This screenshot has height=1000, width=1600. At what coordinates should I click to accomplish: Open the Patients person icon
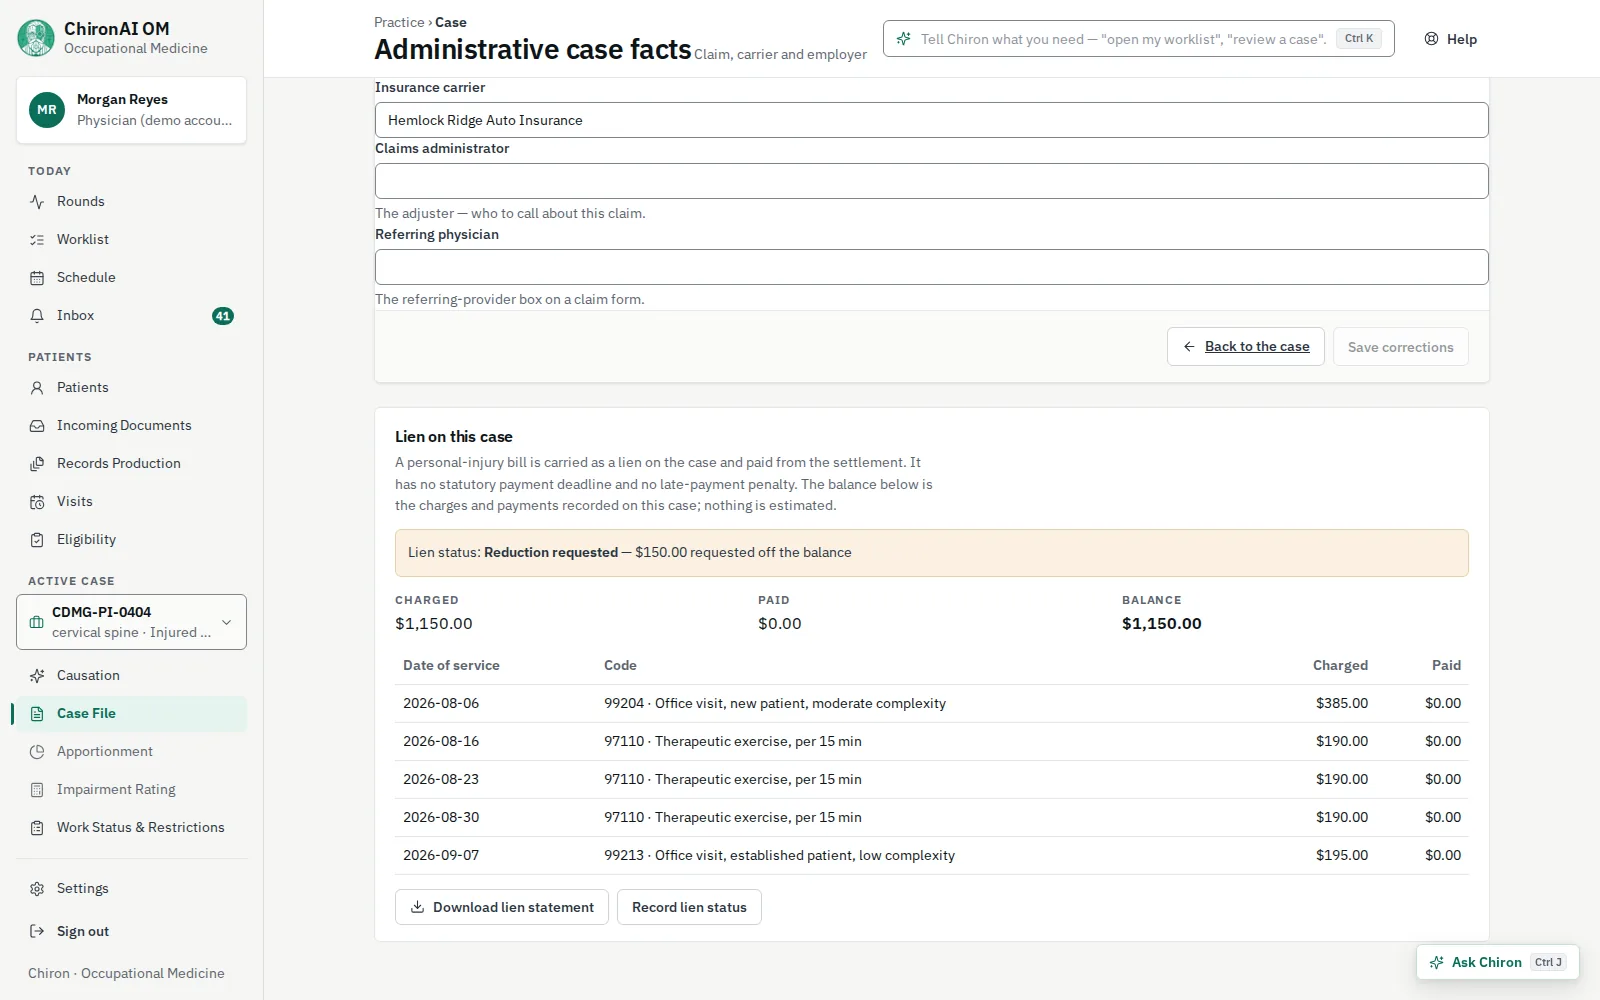pos(37,388)
